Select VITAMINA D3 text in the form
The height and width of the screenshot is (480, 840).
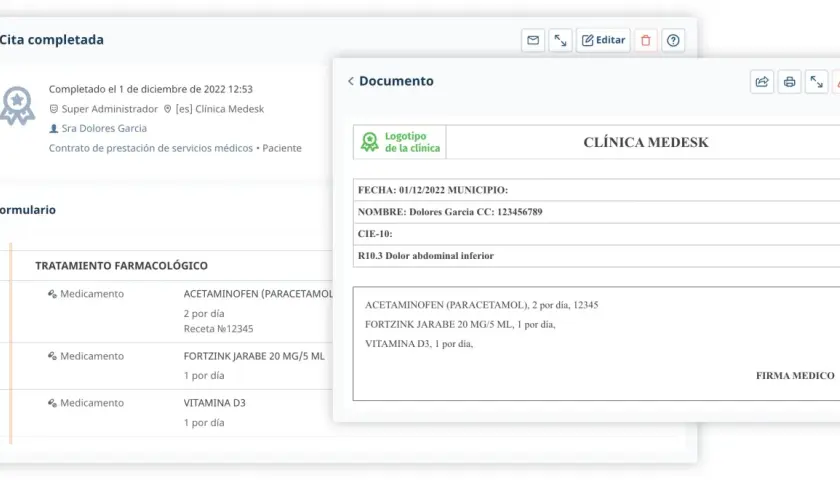tap(214, 403)
